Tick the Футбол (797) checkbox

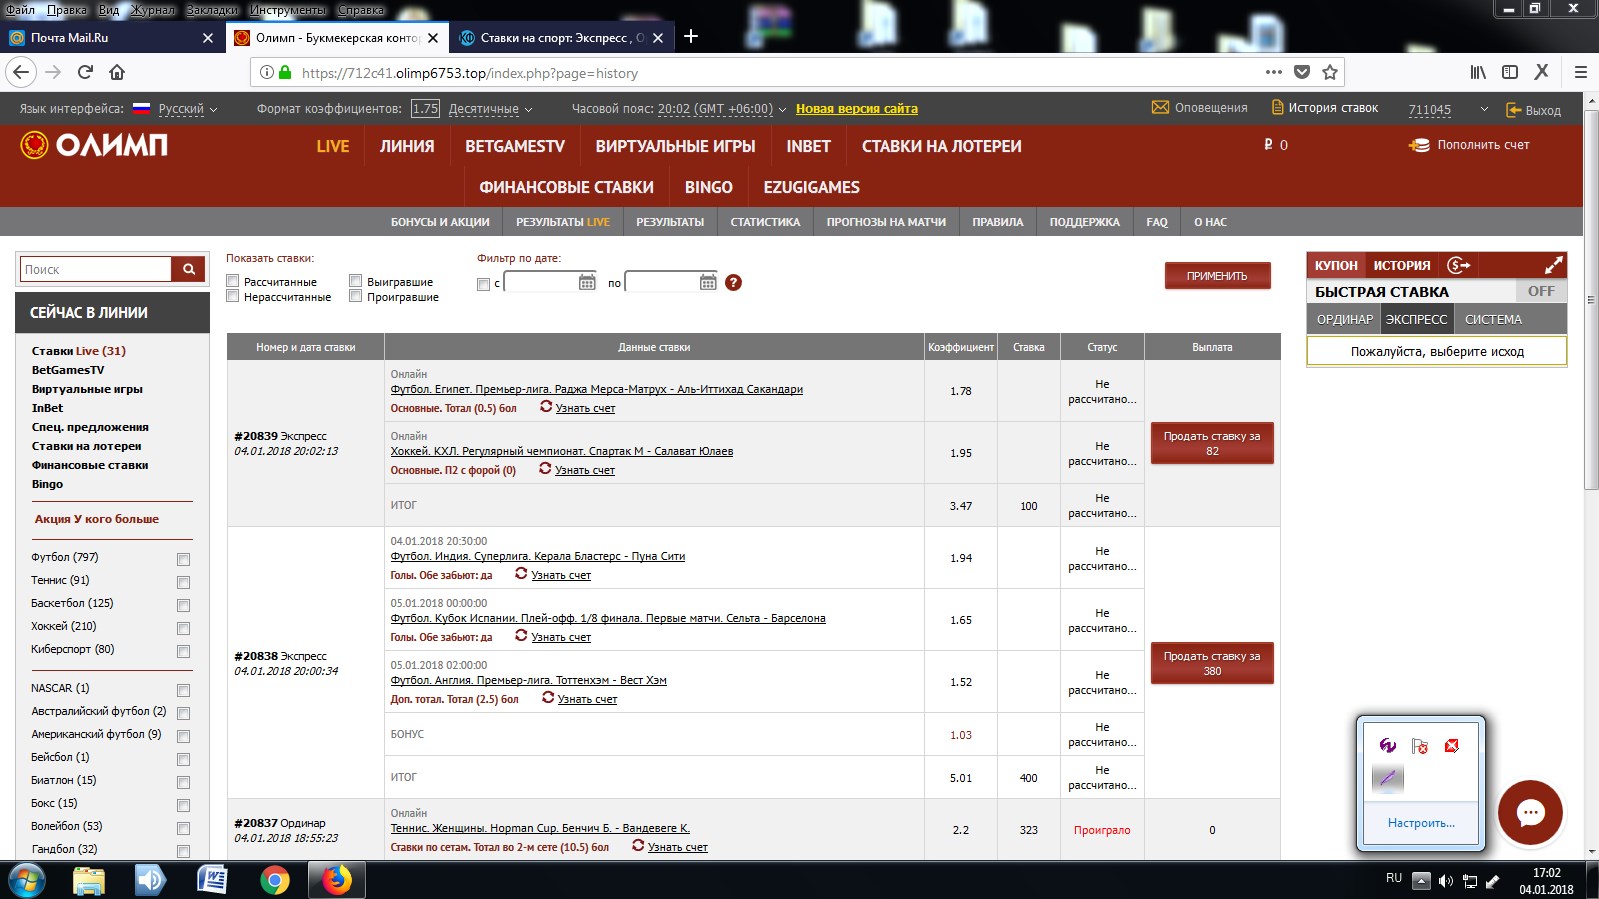[183, 559]
